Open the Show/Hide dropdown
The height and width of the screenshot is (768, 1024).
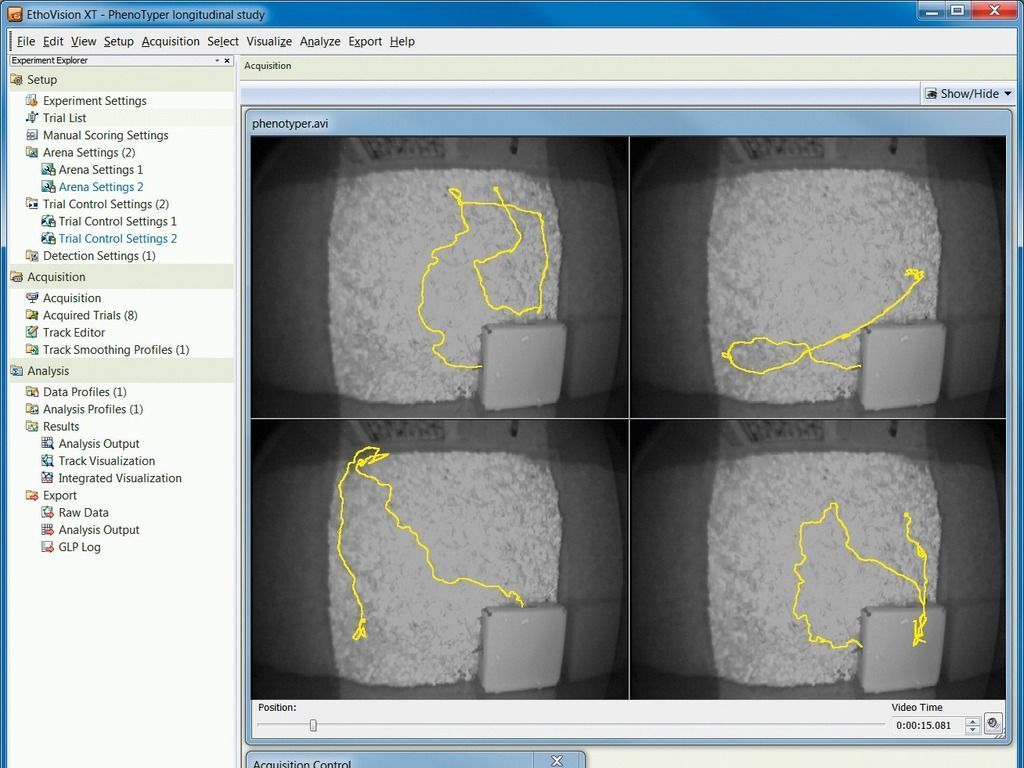pos(968,93)
